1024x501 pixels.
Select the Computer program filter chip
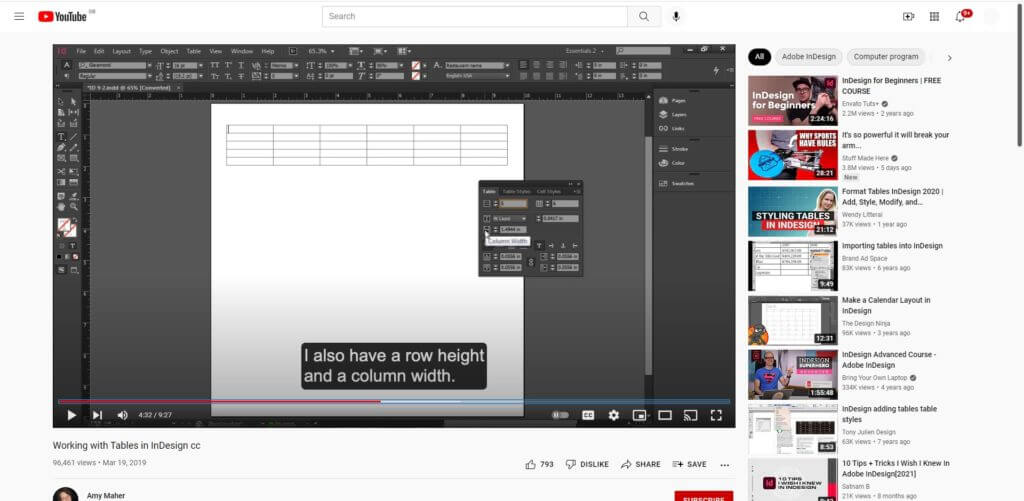point(886,57)
